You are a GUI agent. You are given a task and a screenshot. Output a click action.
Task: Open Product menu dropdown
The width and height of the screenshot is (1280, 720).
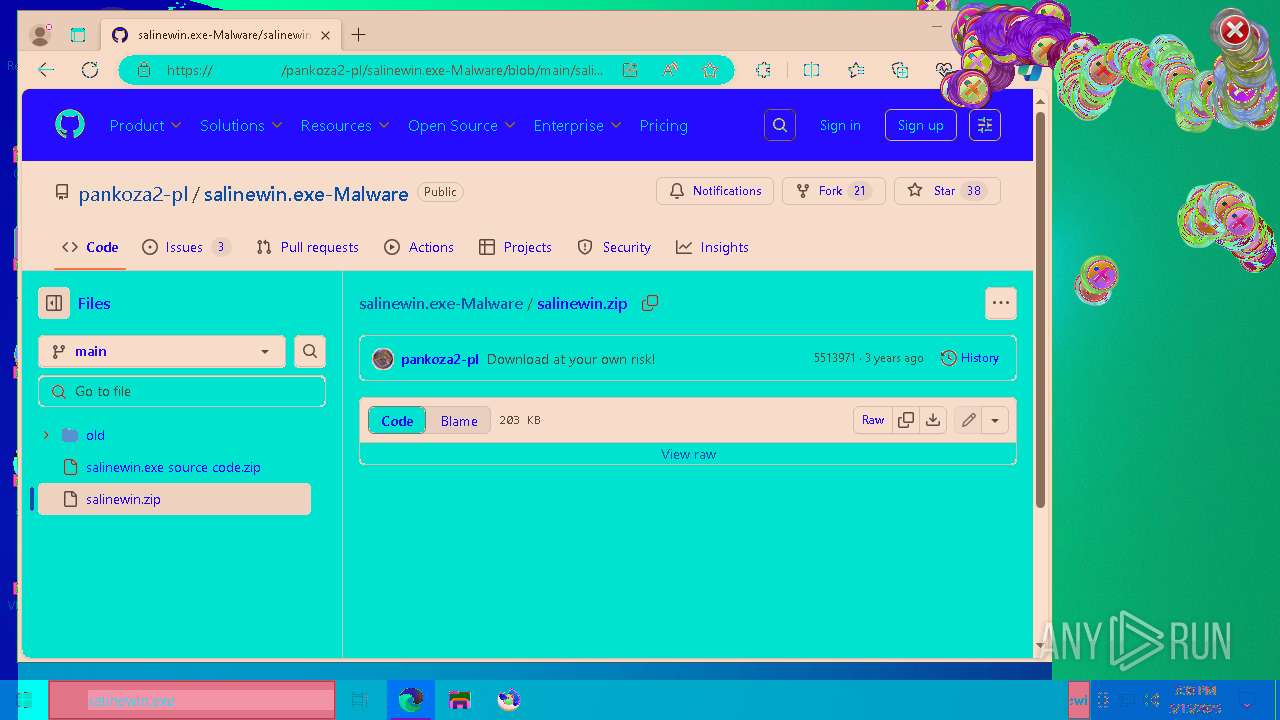[x=145, y=125]
